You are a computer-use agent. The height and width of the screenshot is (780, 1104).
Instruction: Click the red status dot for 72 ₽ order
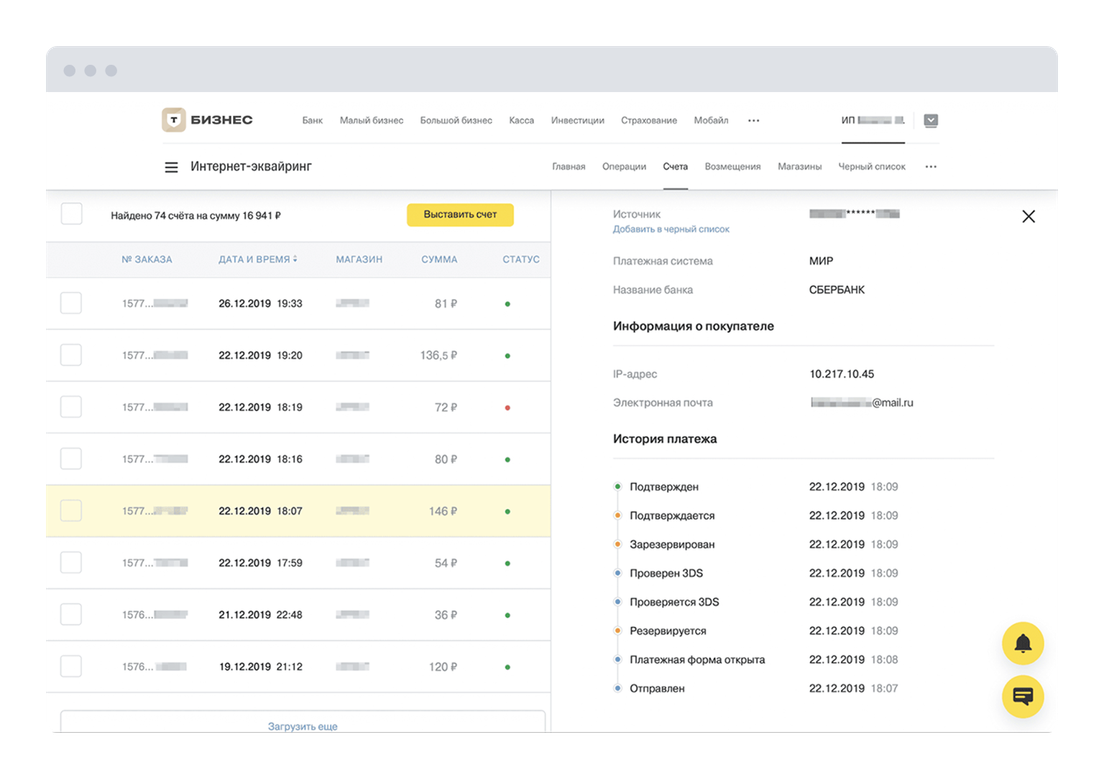tap(507, 408)
